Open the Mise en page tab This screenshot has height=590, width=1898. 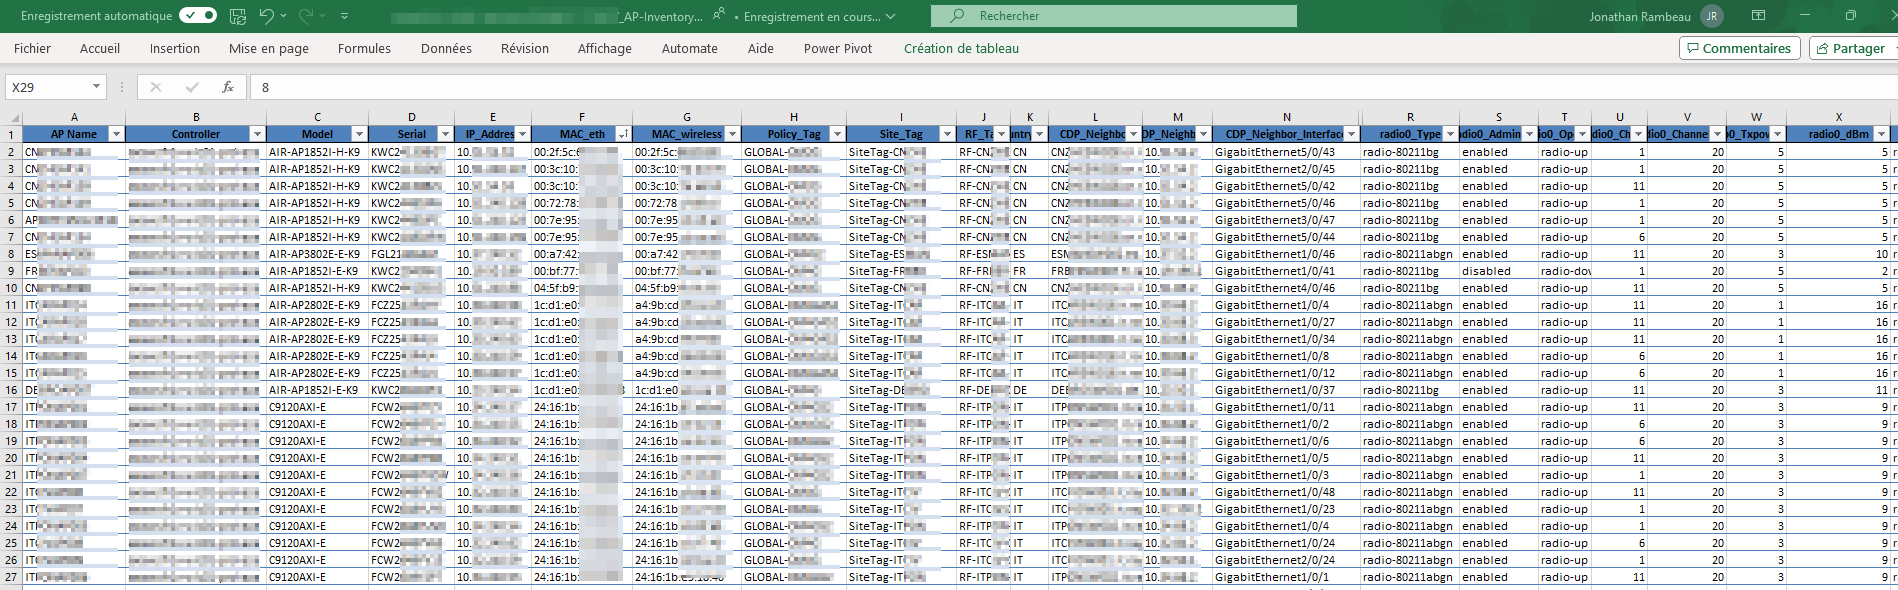point(269,48)
